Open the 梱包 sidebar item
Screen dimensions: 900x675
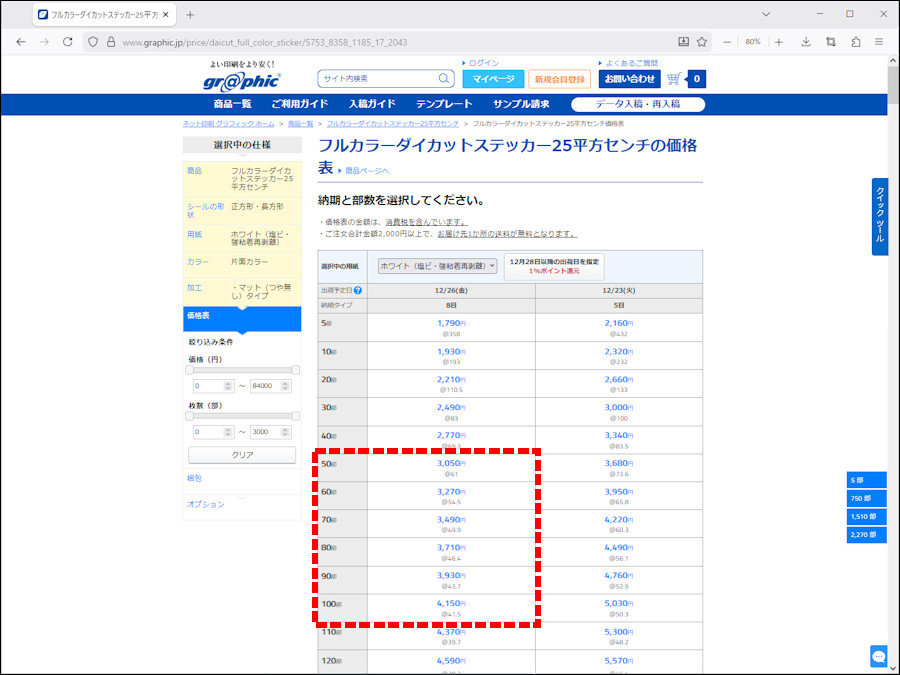tap(194, 478)
